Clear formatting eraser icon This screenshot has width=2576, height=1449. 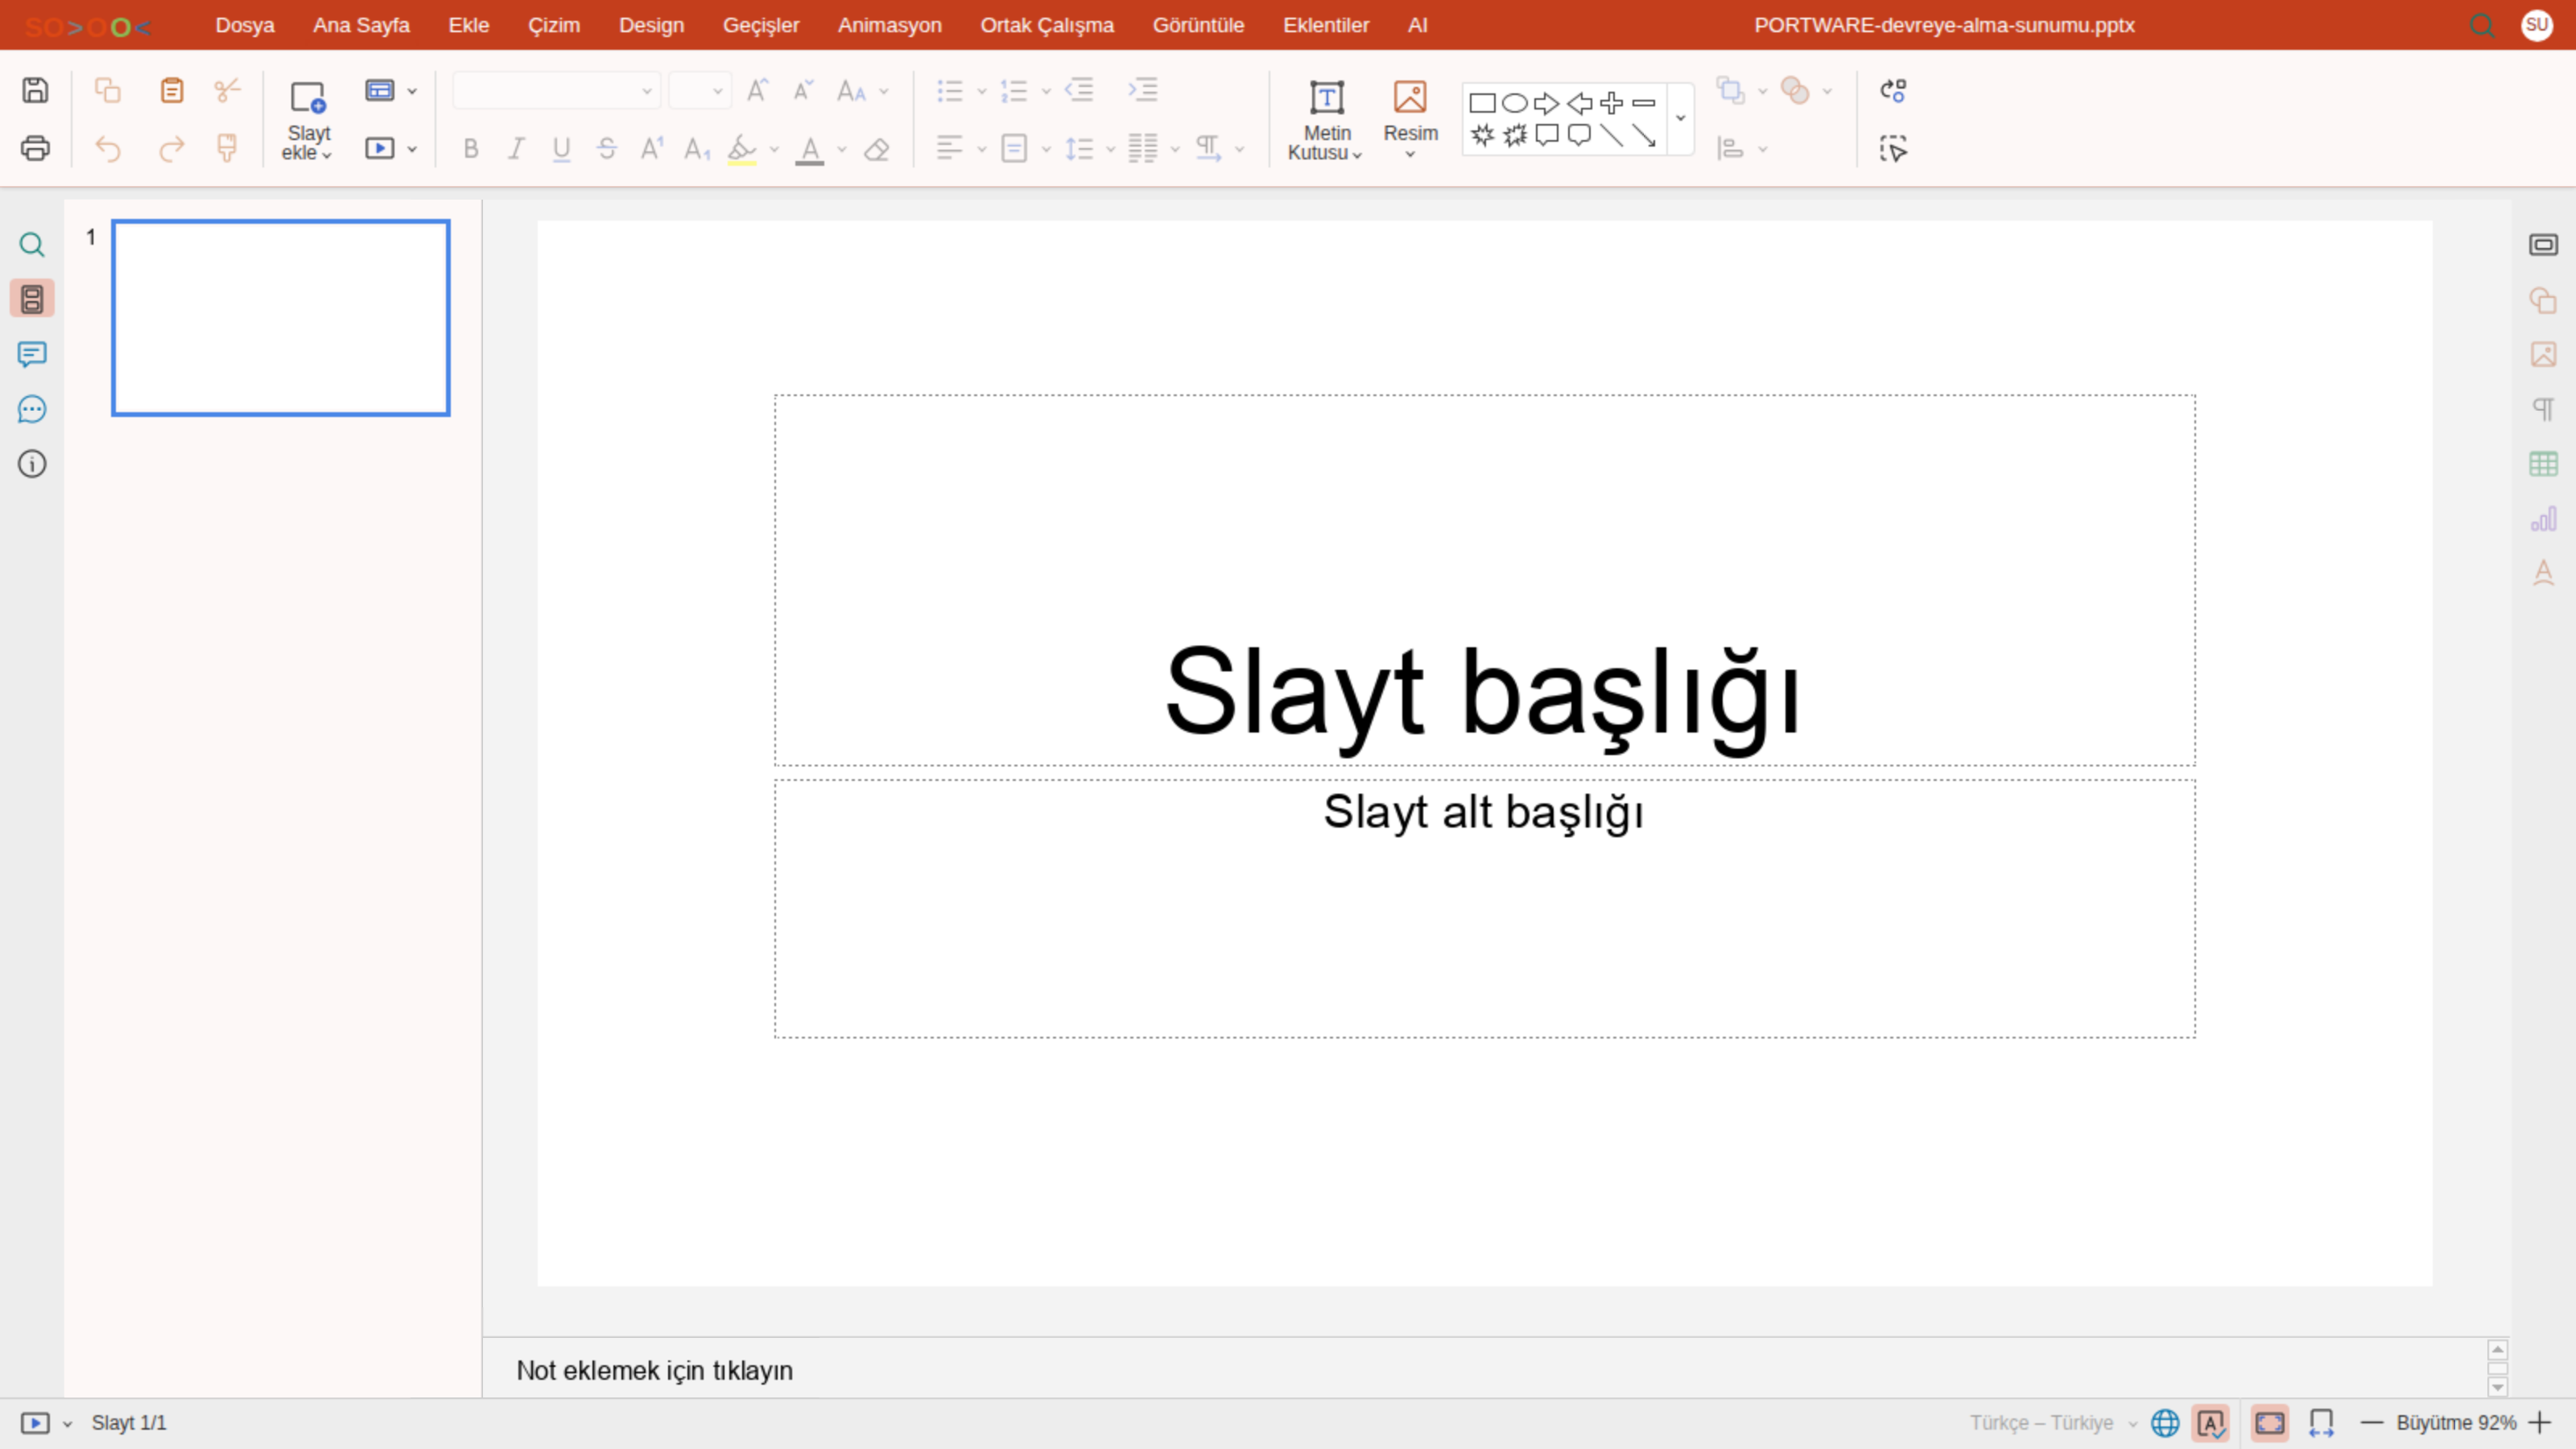click(x=877, y=149)
